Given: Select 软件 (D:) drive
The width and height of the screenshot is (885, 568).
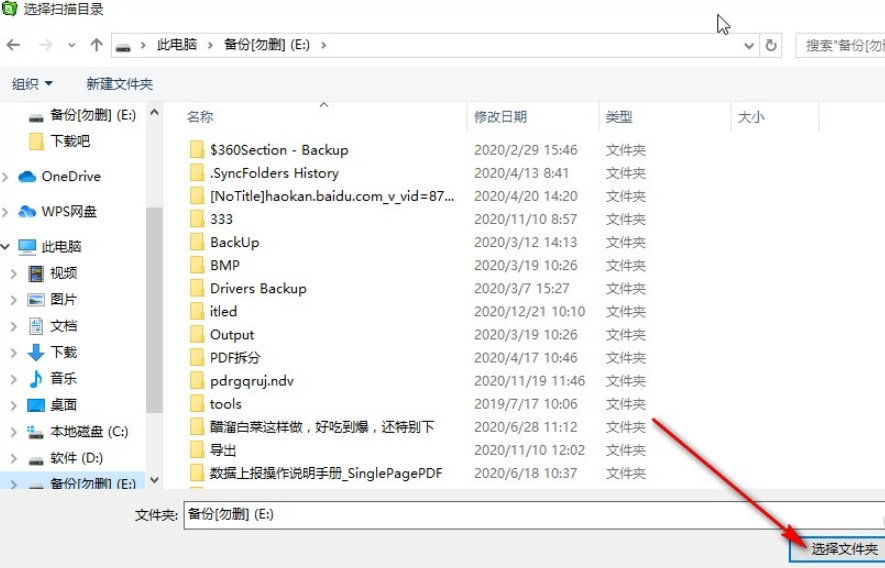Looking at the screenshot, I should pyautogui.click(x=66, y=458).
